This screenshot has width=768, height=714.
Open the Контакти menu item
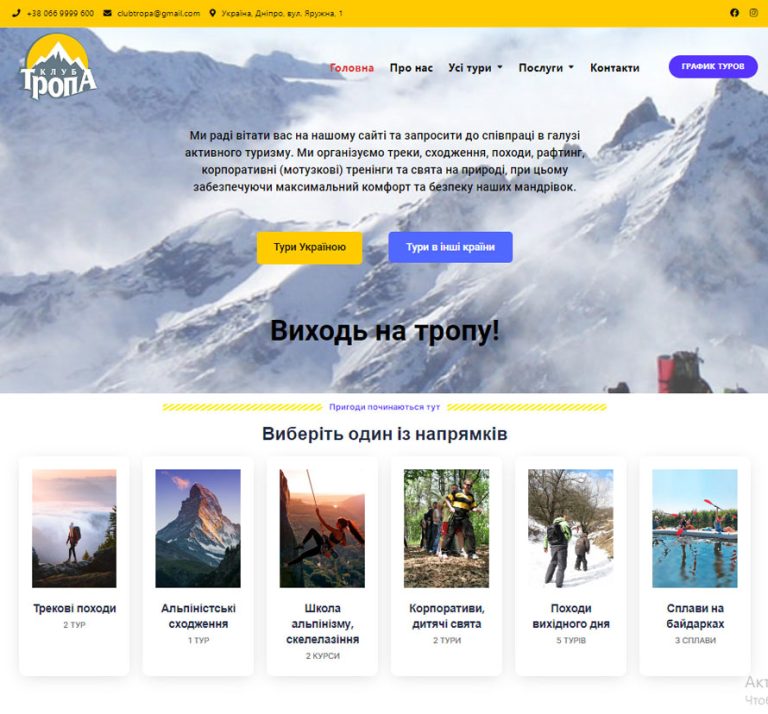614,68
